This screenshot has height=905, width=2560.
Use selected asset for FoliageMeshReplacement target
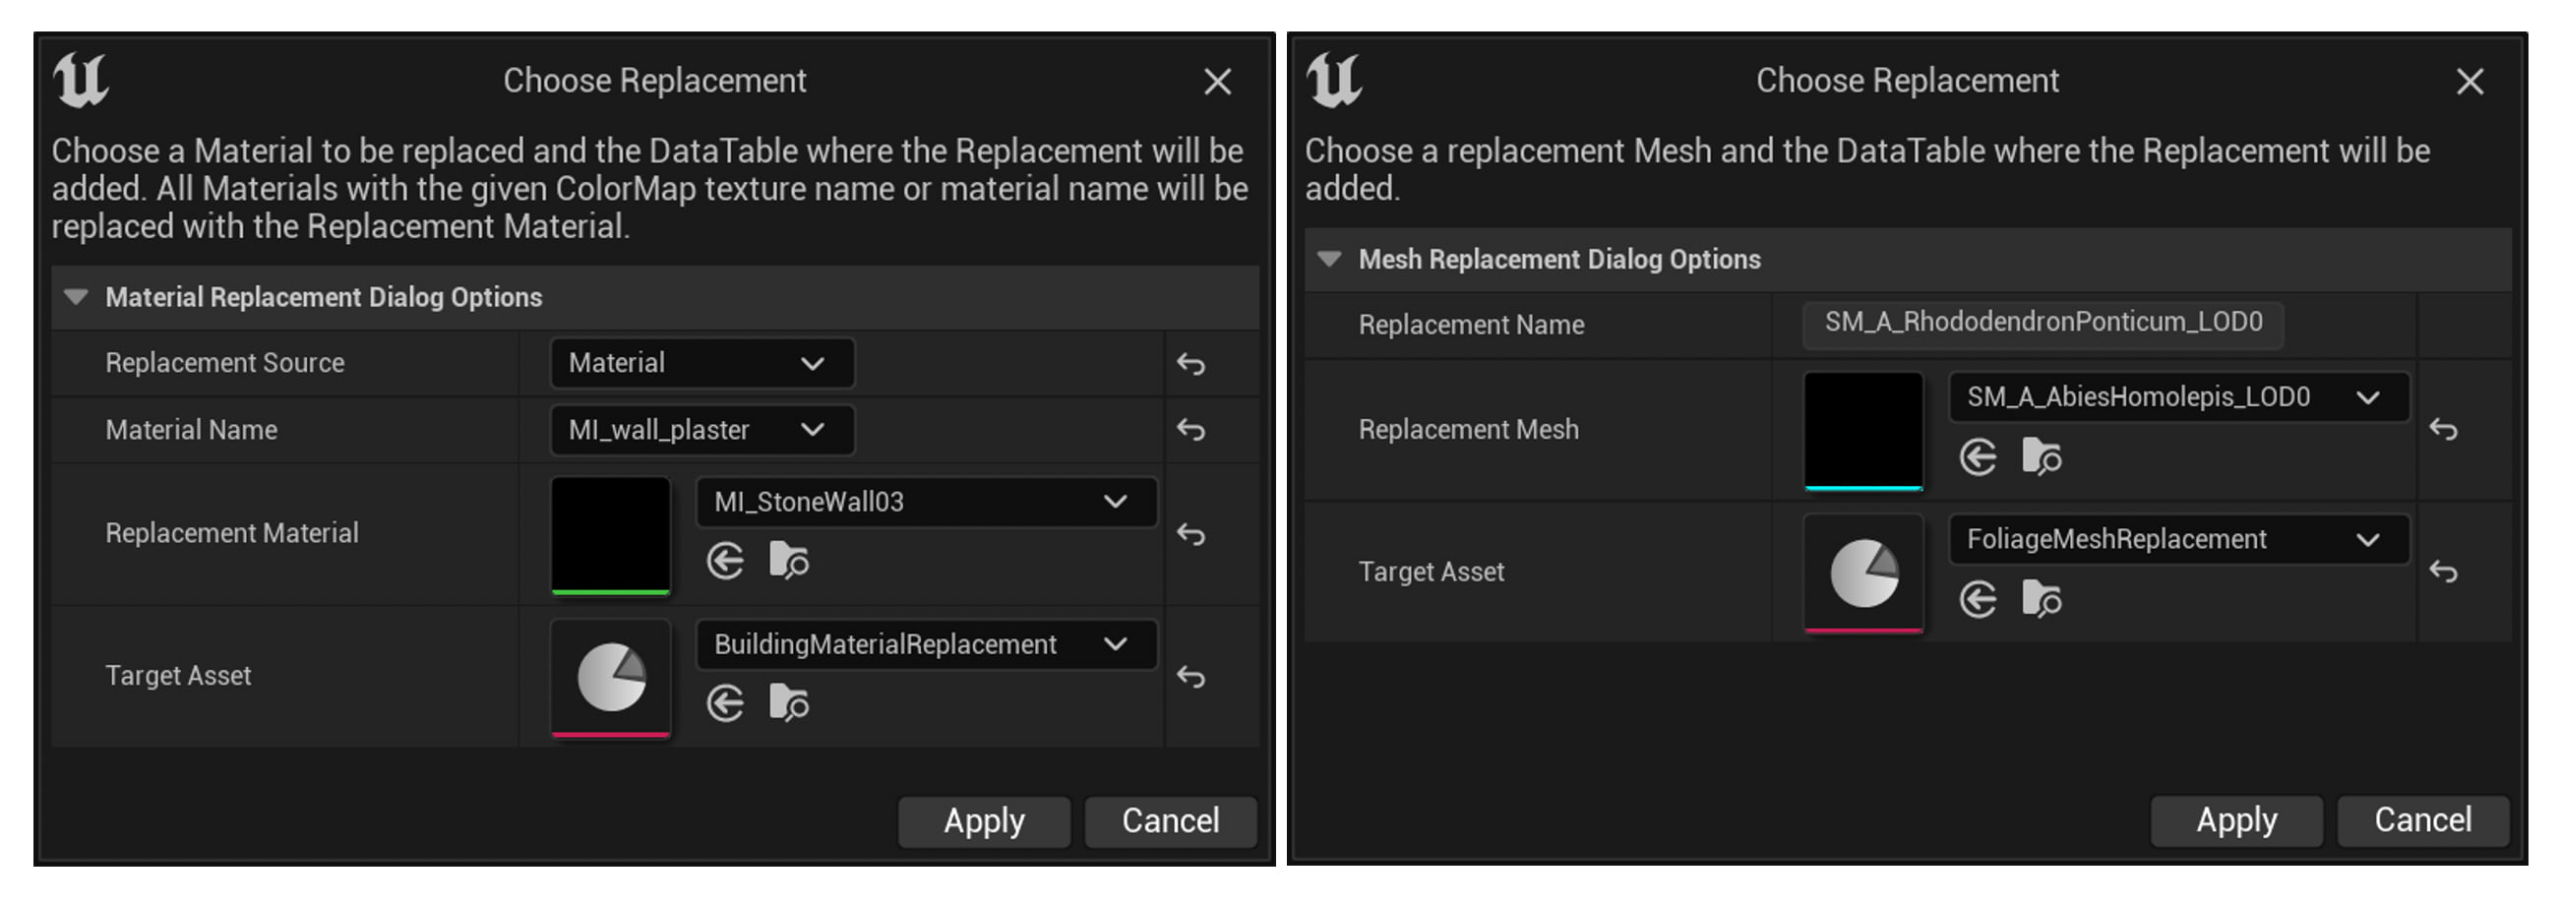click(1977, 600)
